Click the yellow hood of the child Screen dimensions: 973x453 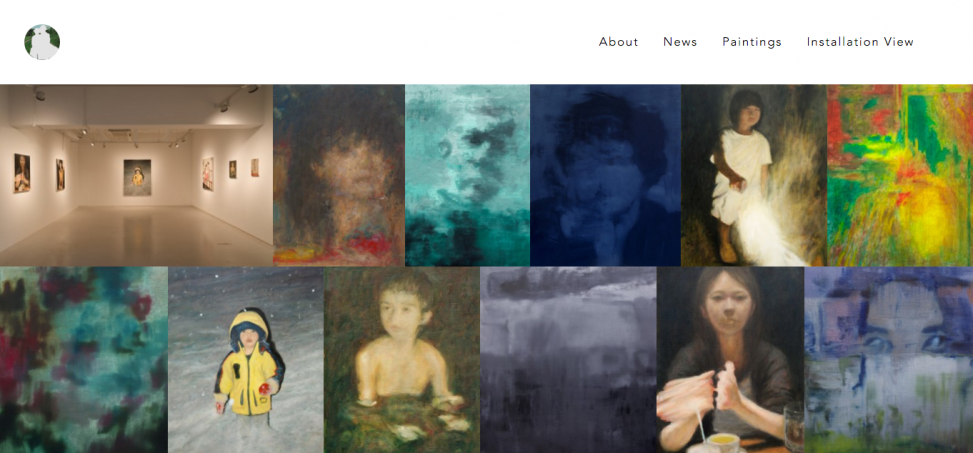tap(249, 323)
